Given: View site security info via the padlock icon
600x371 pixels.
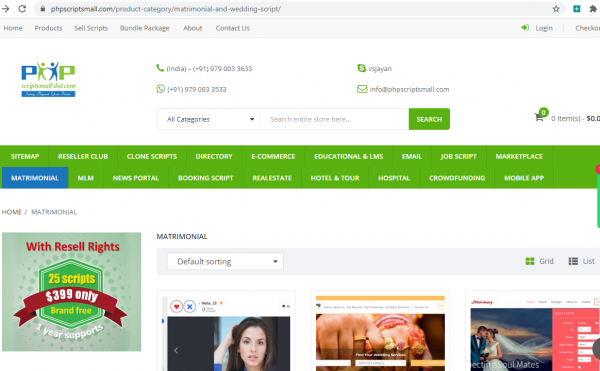Looking at the screenshot, I should (x=43, y=9).
